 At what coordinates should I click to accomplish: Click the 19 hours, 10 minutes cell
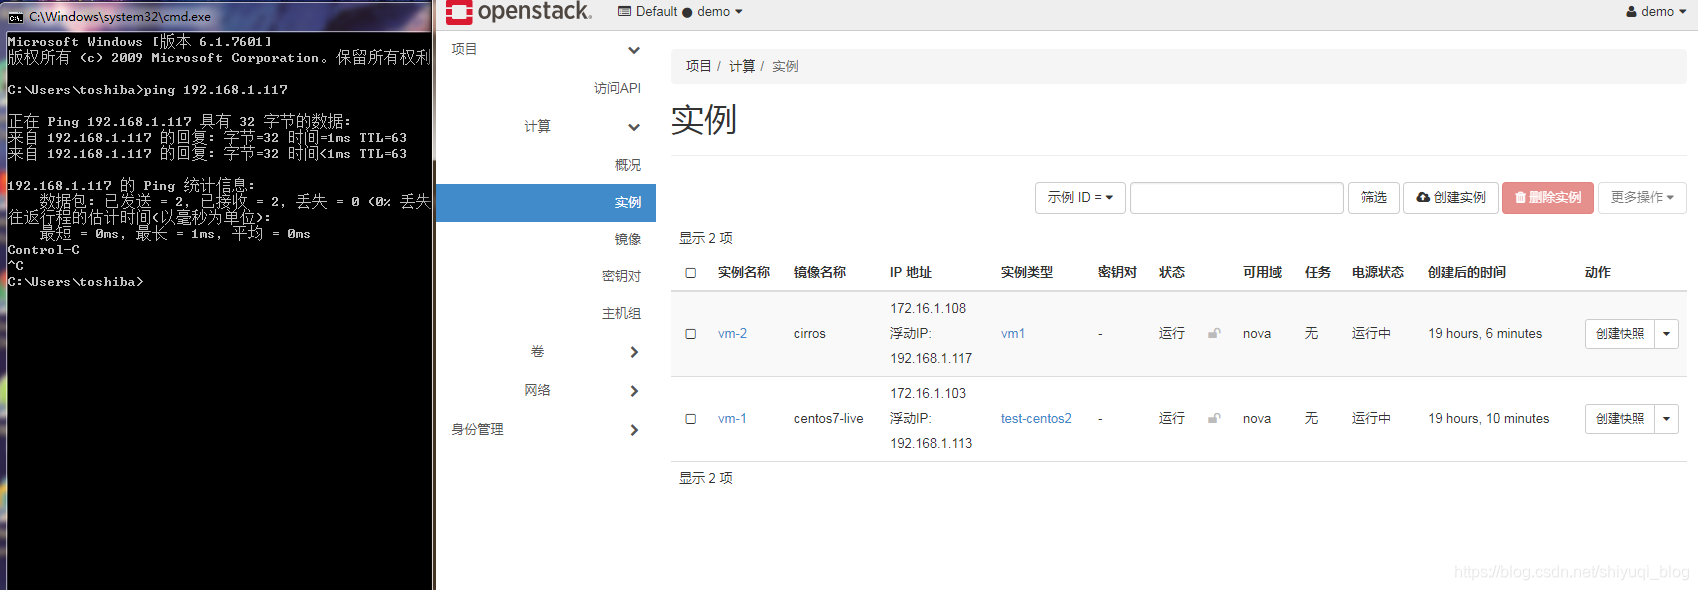click(x=1489, y=419)
